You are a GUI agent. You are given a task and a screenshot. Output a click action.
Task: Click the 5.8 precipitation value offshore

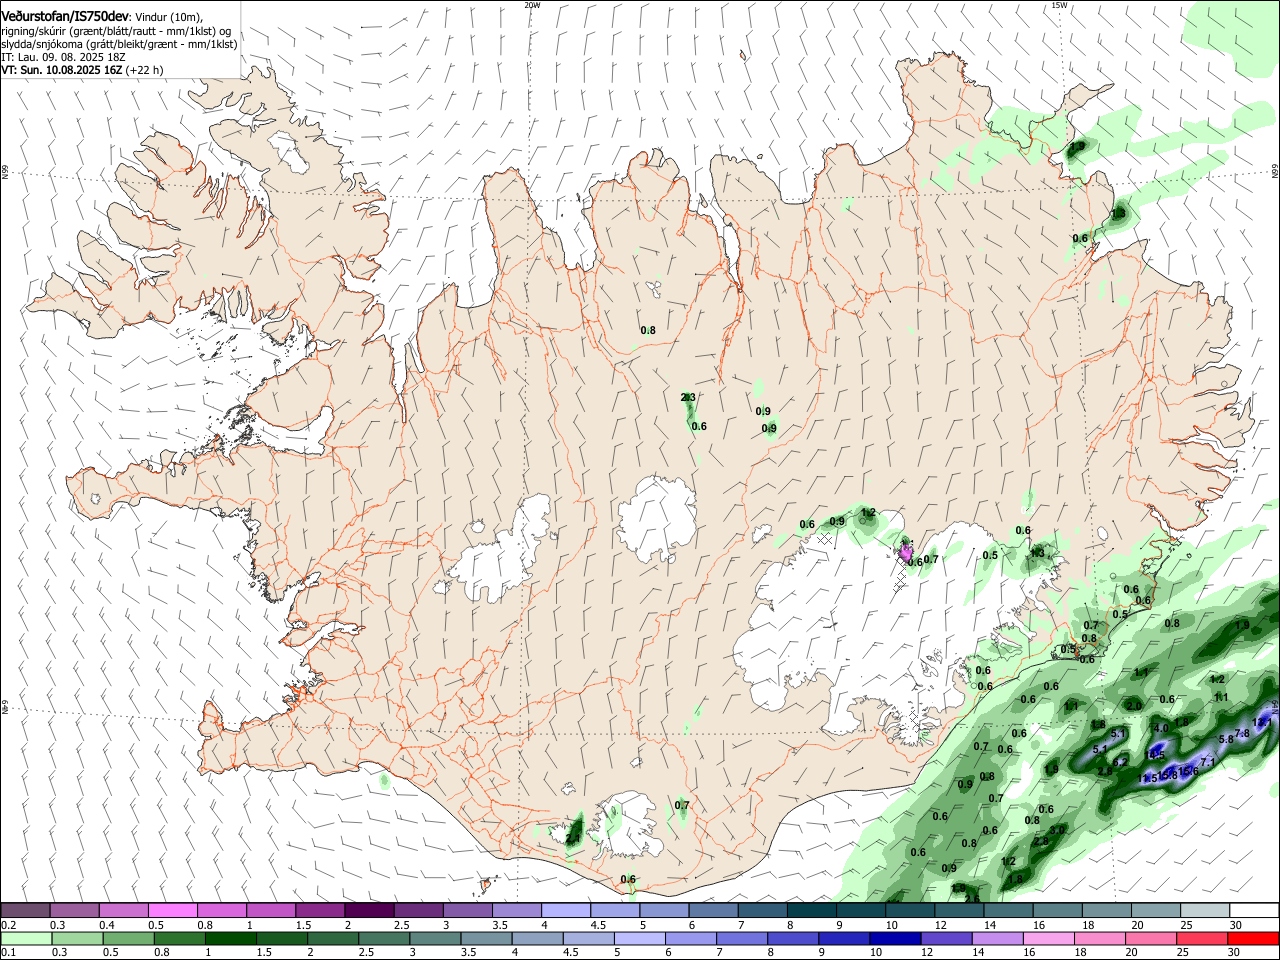point(1226,739)
